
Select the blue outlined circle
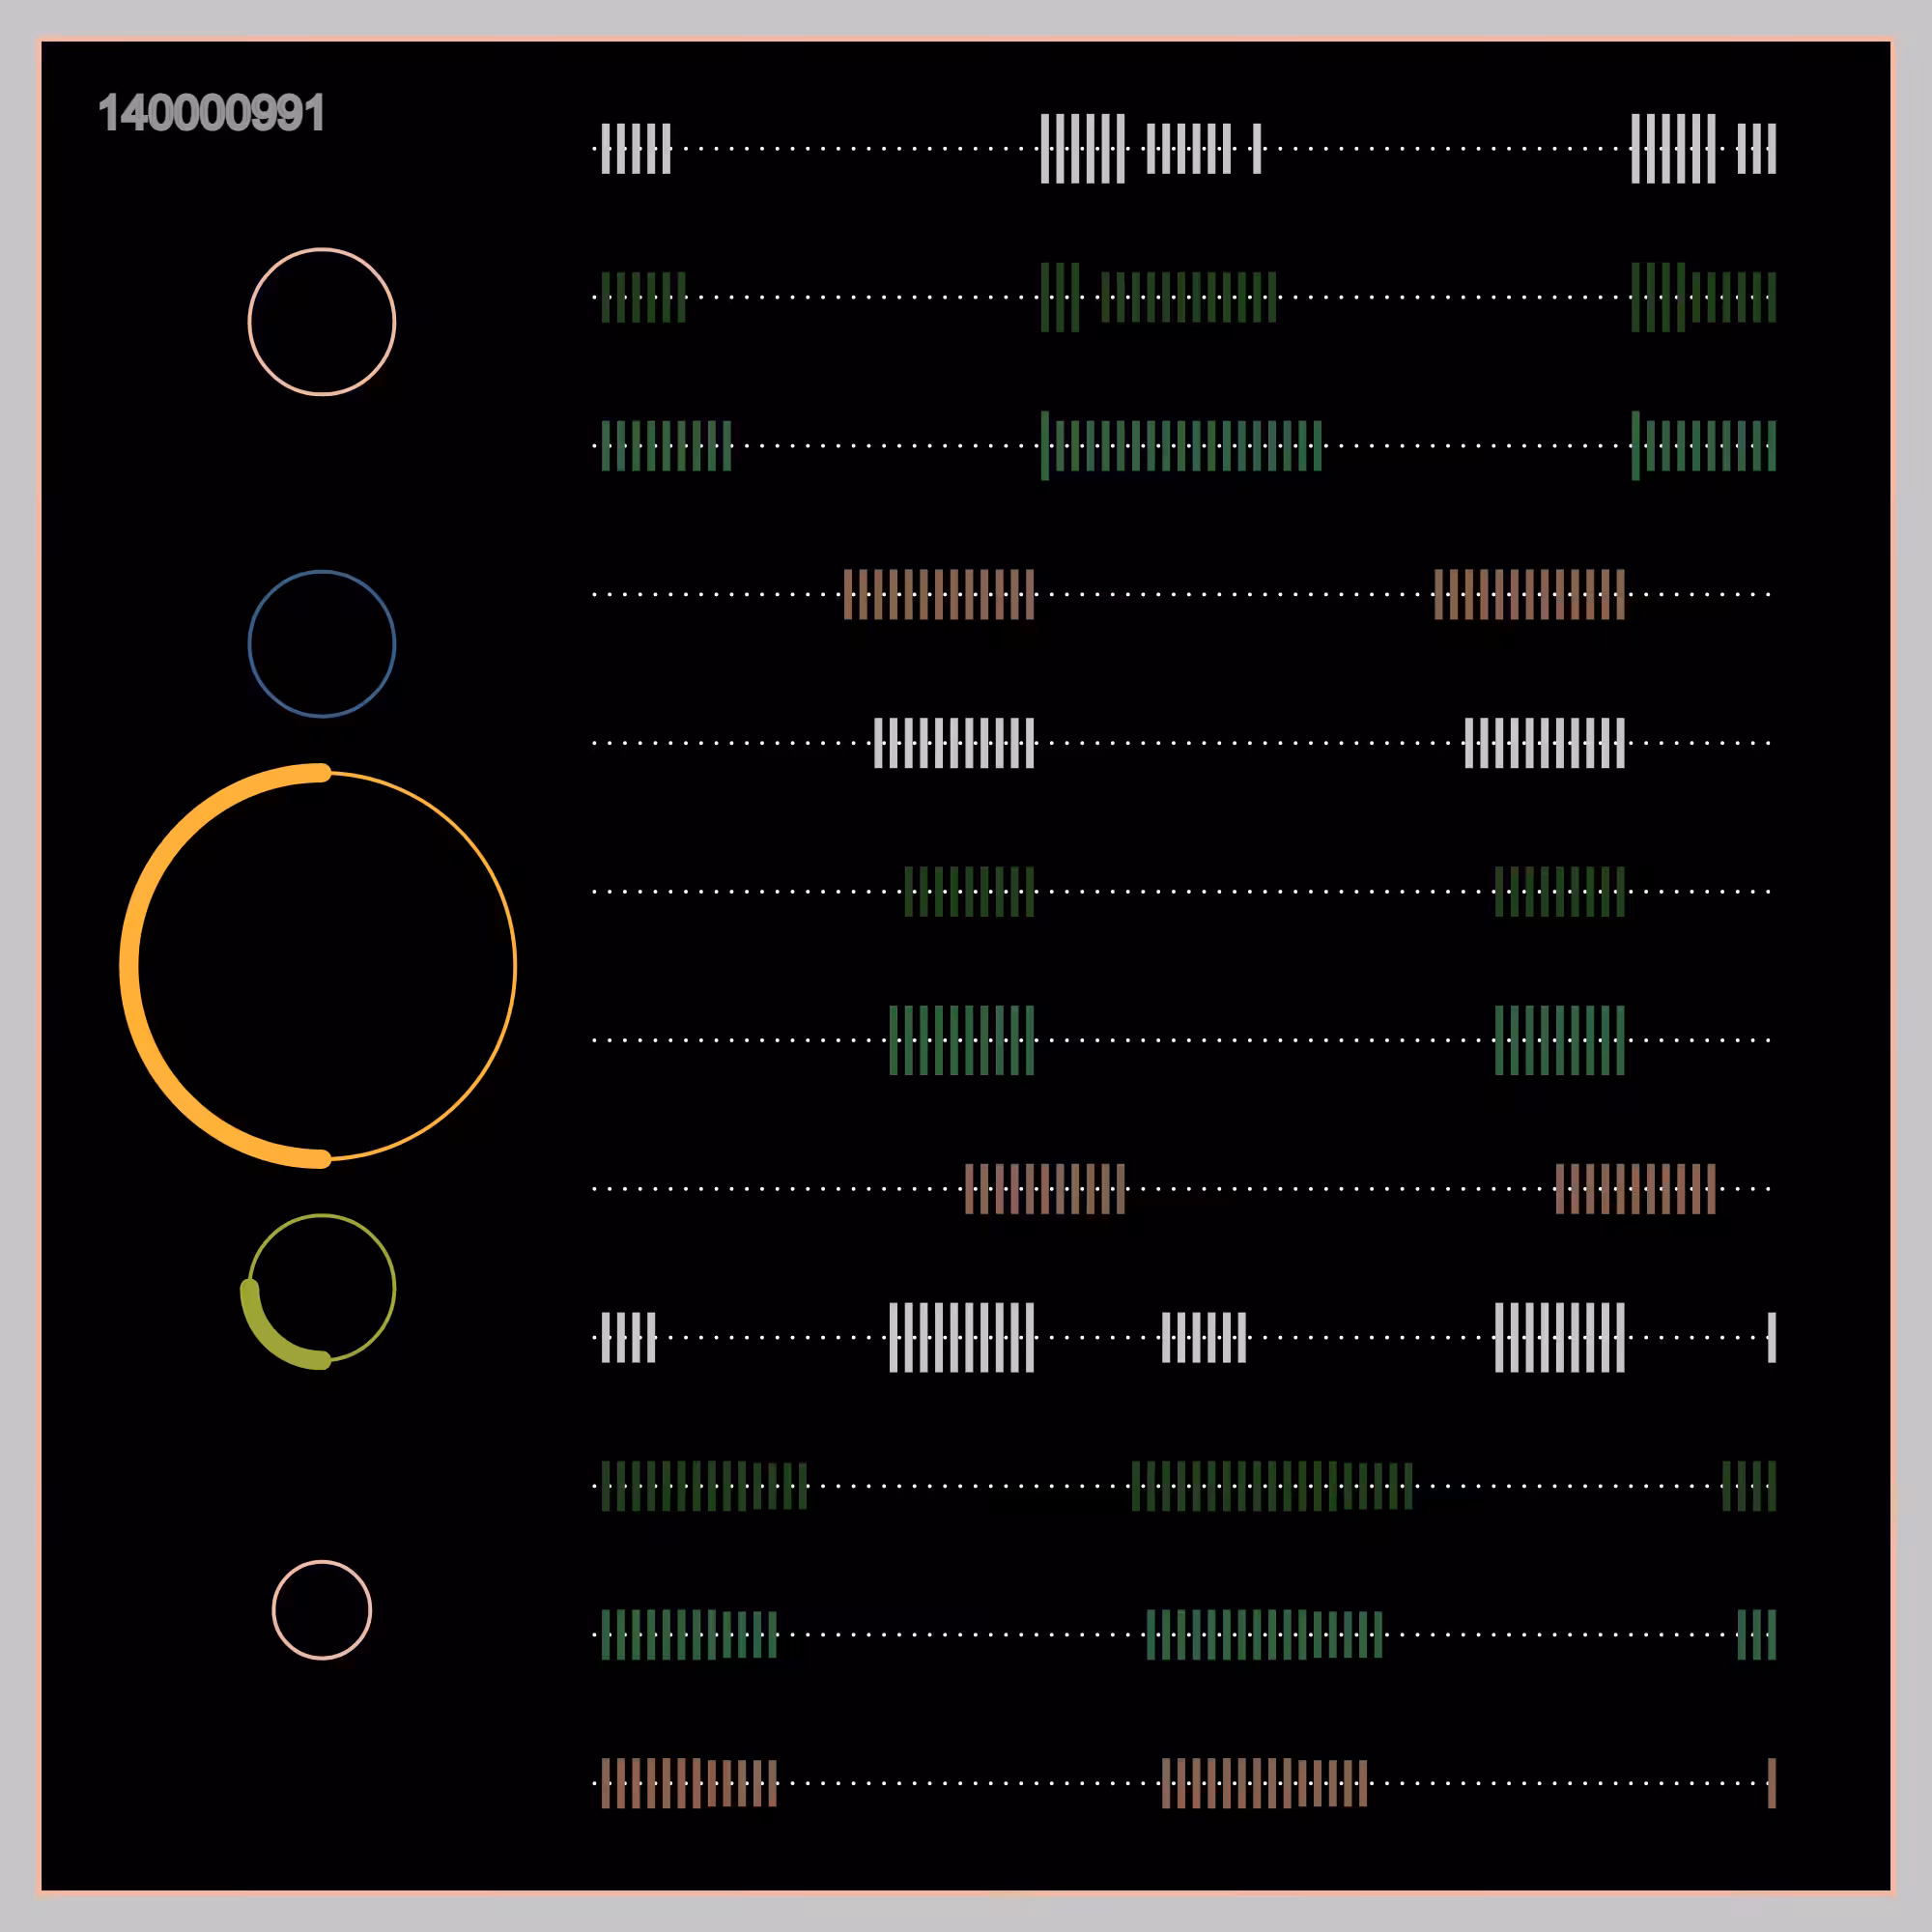click(322, 644)
